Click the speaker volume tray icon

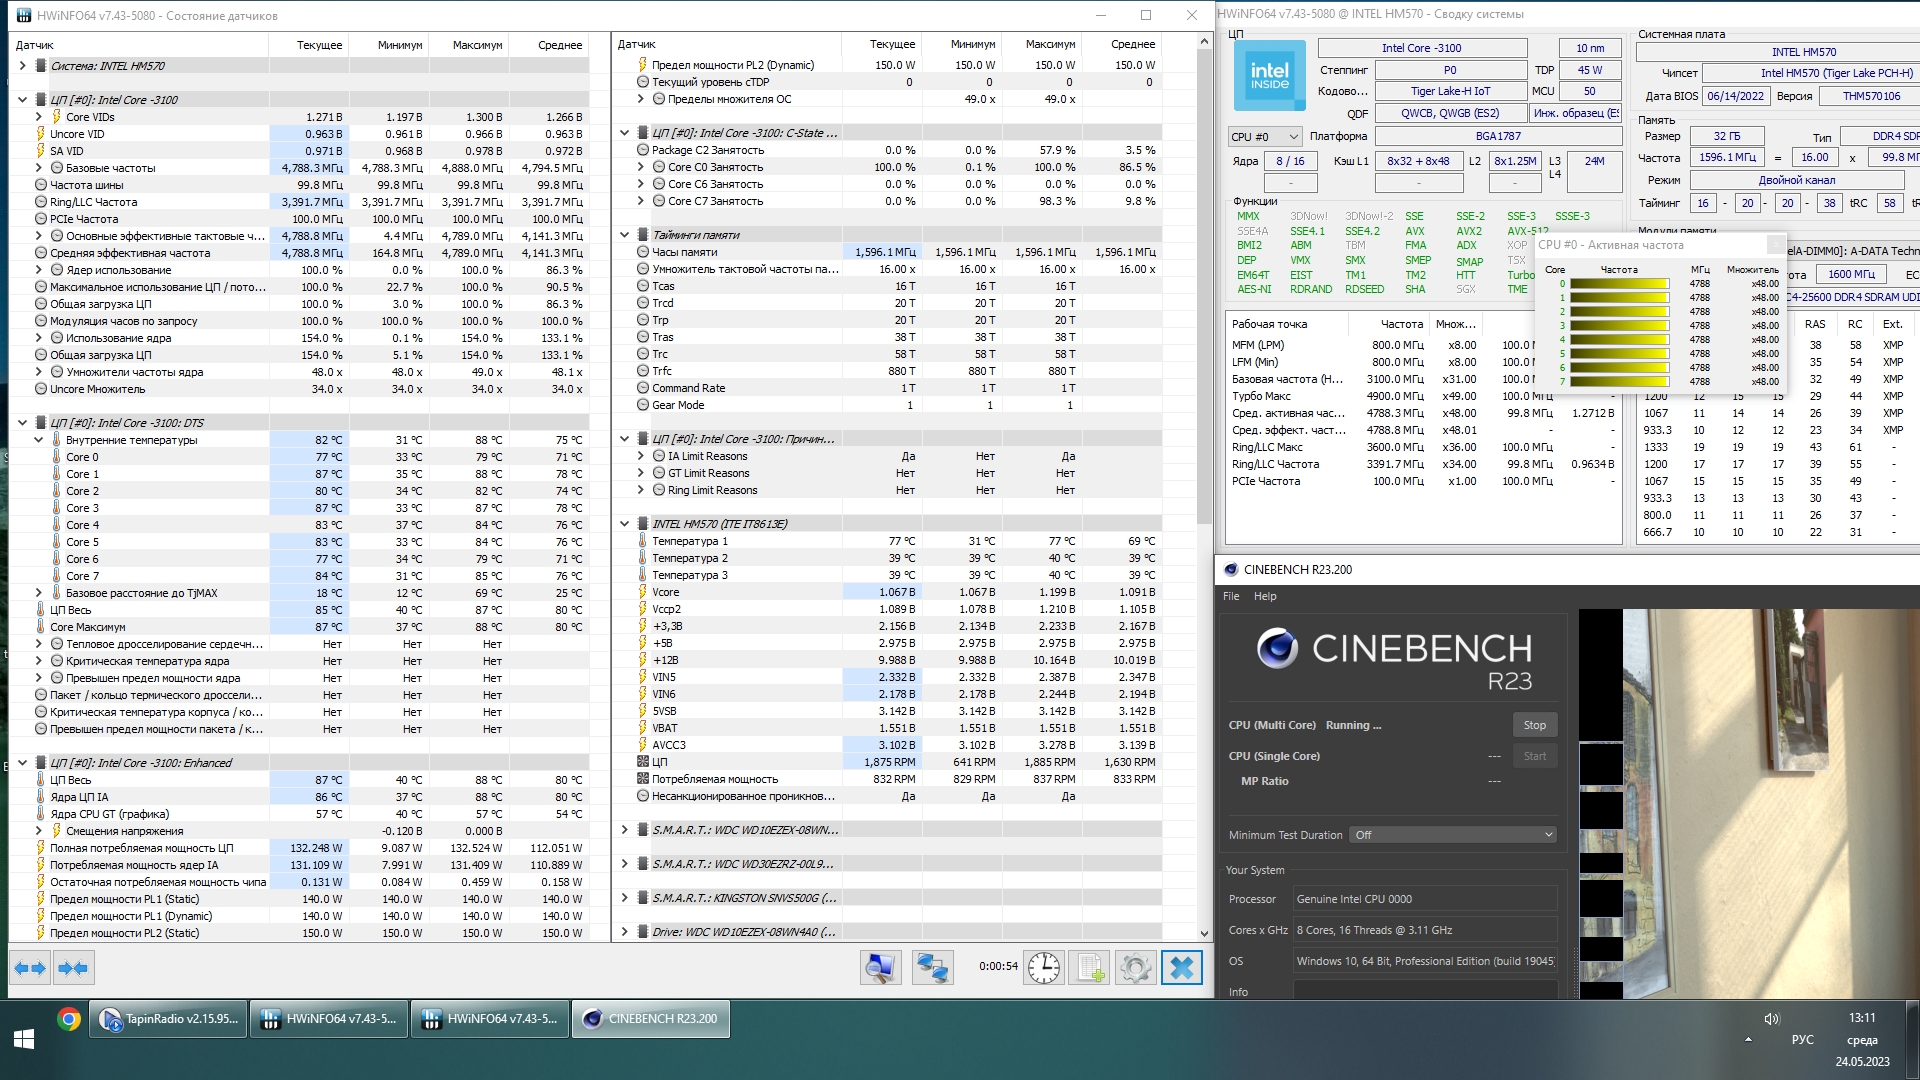(1772, 1019)
